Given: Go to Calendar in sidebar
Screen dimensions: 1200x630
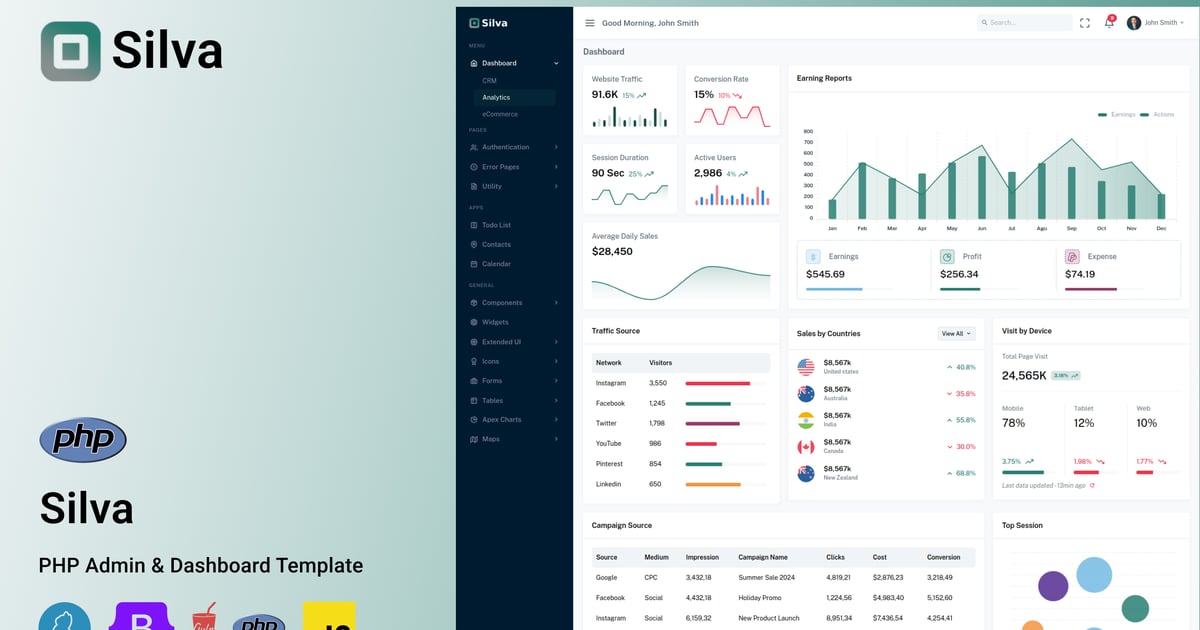Looking at the screenshot, I should click(496, 264).
